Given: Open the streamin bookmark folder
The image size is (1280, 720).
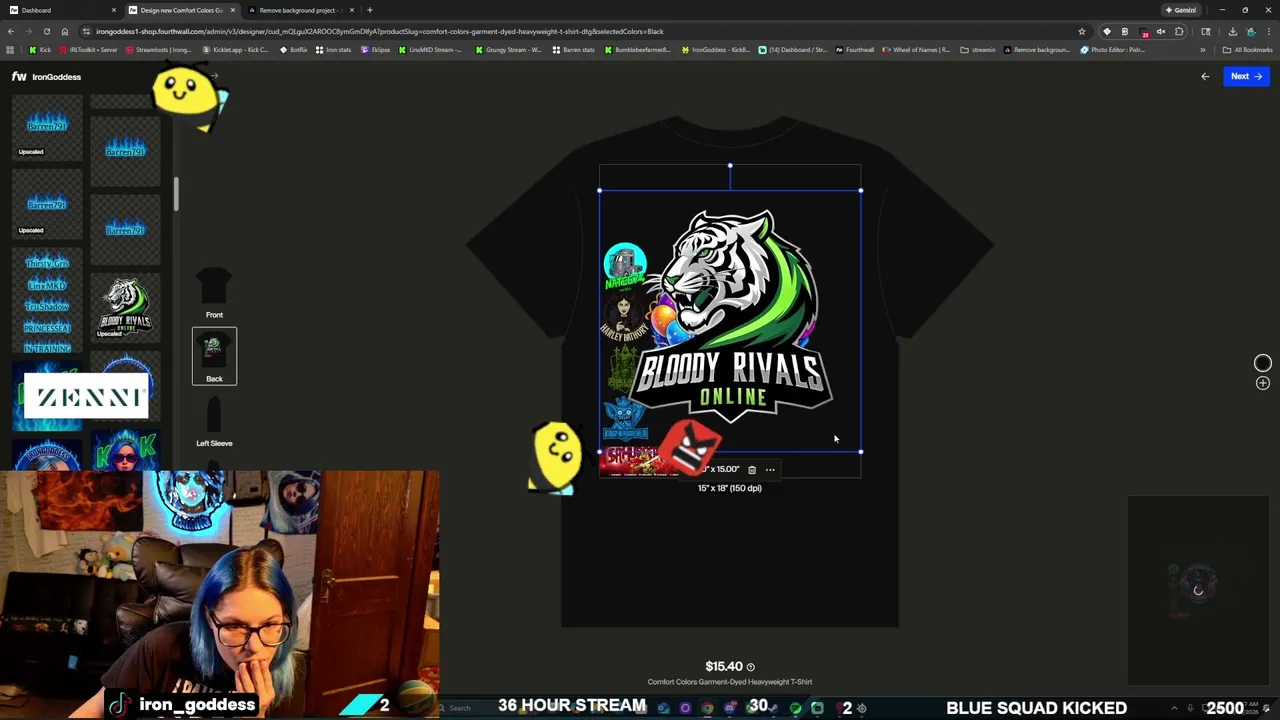Looking at the screenshot, I should click(x=978, y=49).
